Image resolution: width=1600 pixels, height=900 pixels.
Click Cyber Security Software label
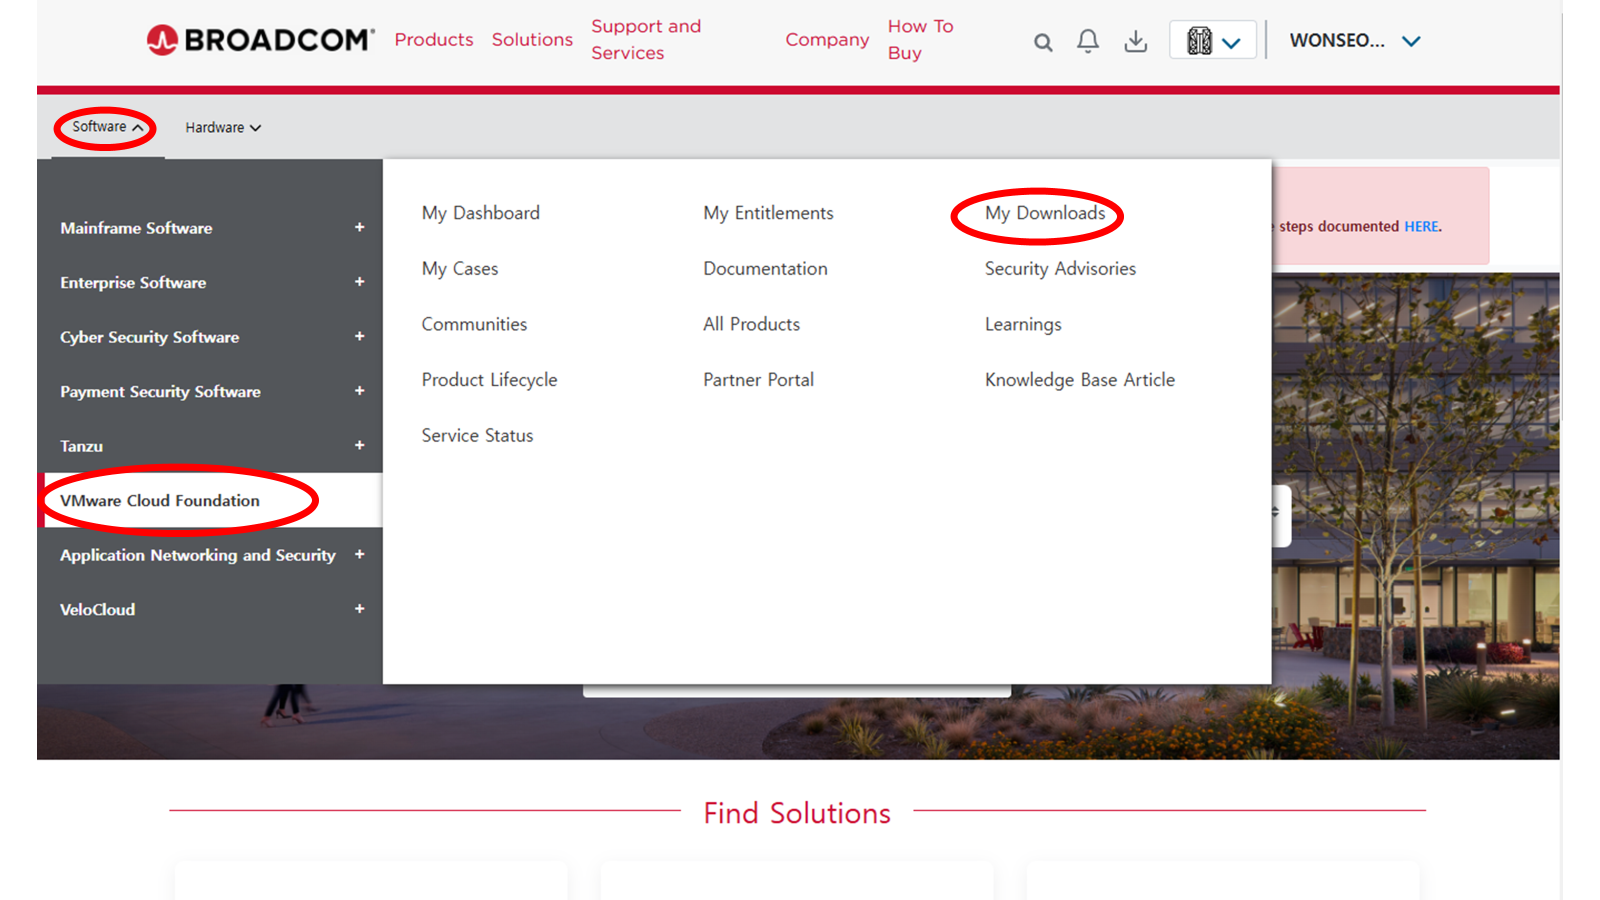[149, 337]
